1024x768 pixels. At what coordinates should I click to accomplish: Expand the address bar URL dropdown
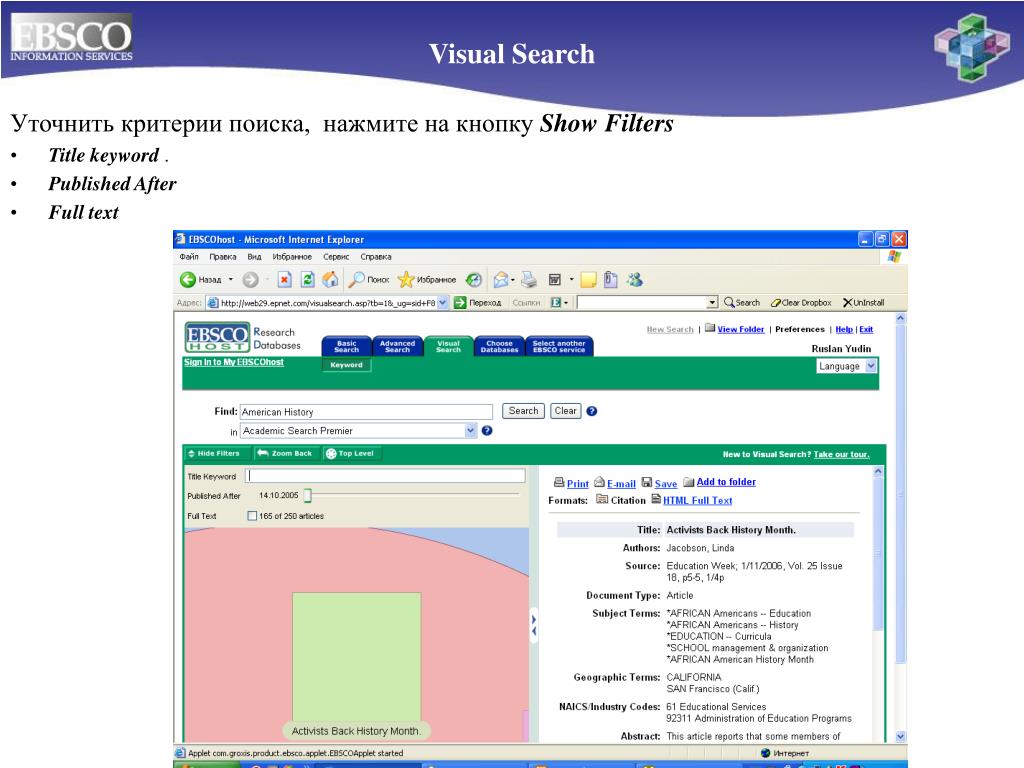[443, 302]
